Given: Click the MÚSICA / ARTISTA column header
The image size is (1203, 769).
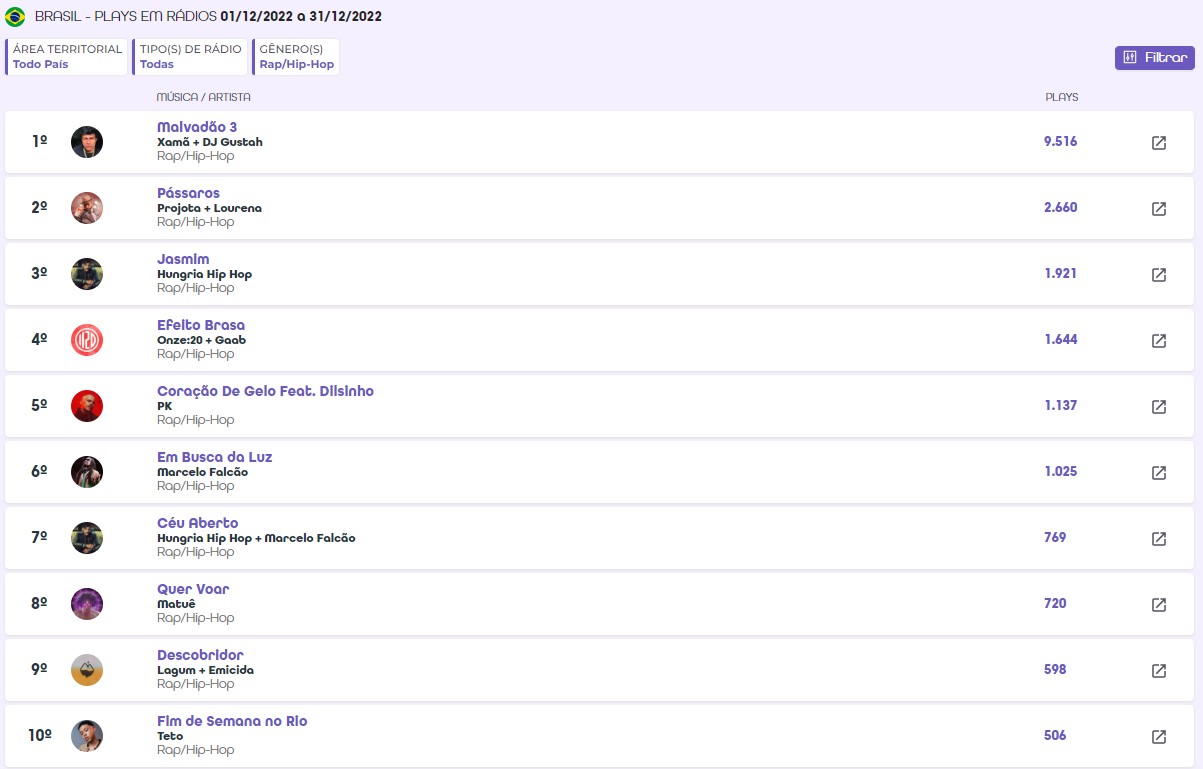Looking at the screenshot, I should 204,98.
